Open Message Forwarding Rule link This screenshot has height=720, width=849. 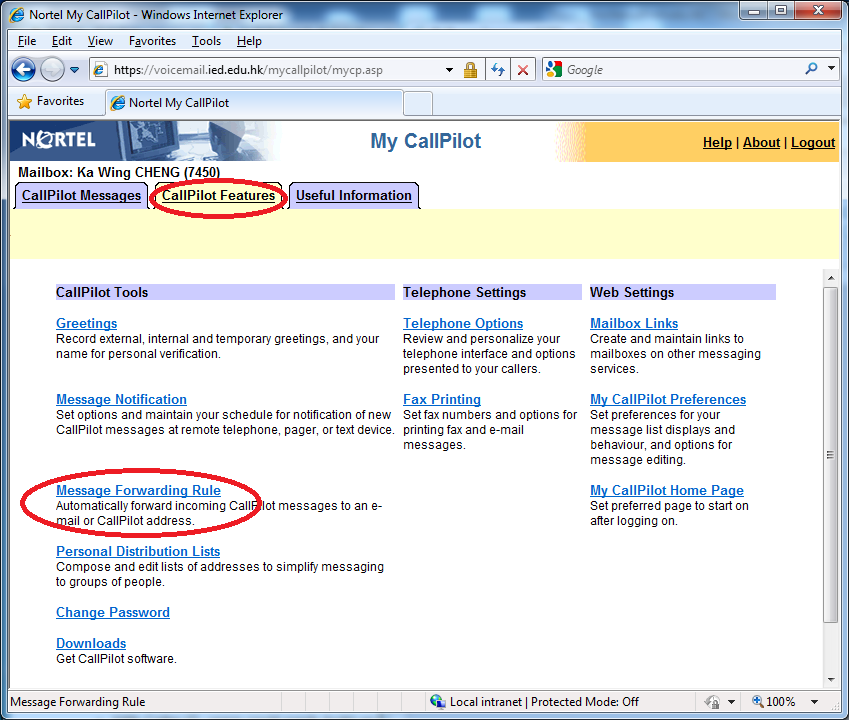138,490
